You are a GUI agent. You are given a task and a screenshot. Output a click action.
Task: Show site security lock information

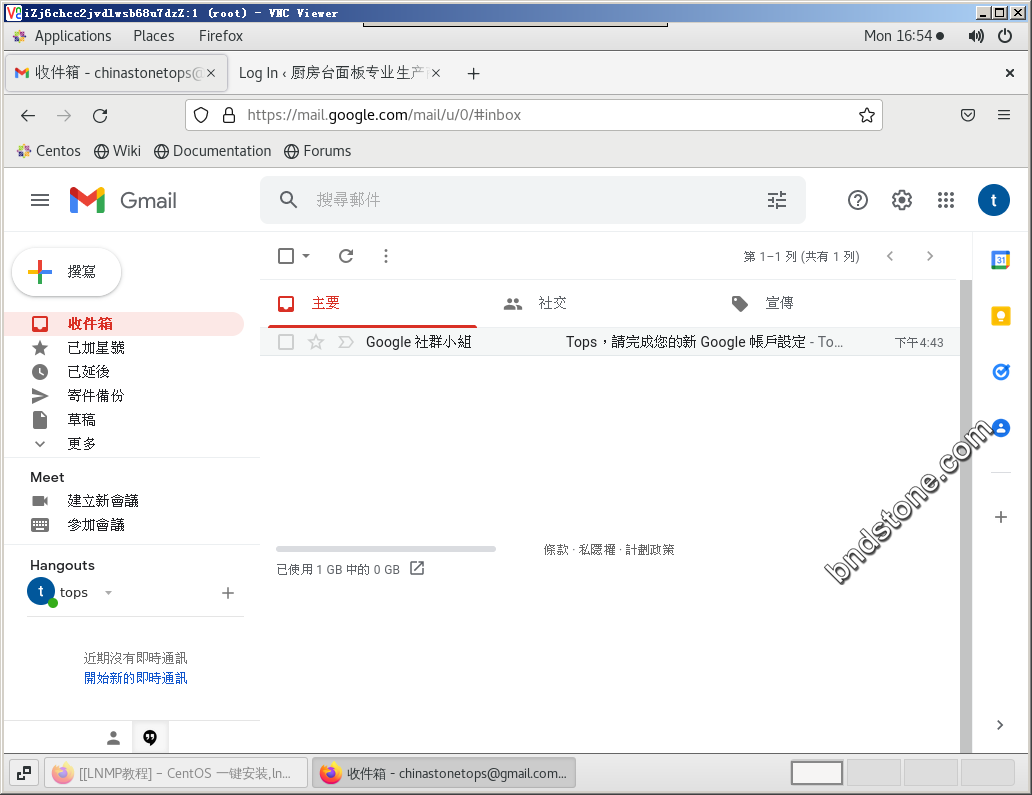click(229, 115)
